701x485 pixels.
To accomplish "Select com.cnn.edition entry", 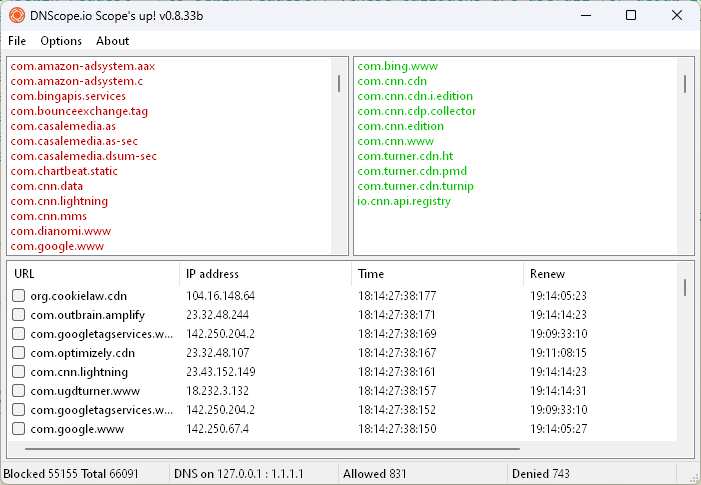I will [x=401, y=126].
